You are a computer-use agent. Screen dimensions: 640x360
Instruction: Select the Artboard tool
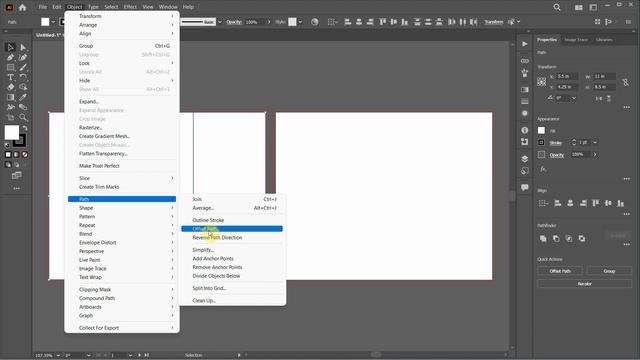click(x=10, y=118)
